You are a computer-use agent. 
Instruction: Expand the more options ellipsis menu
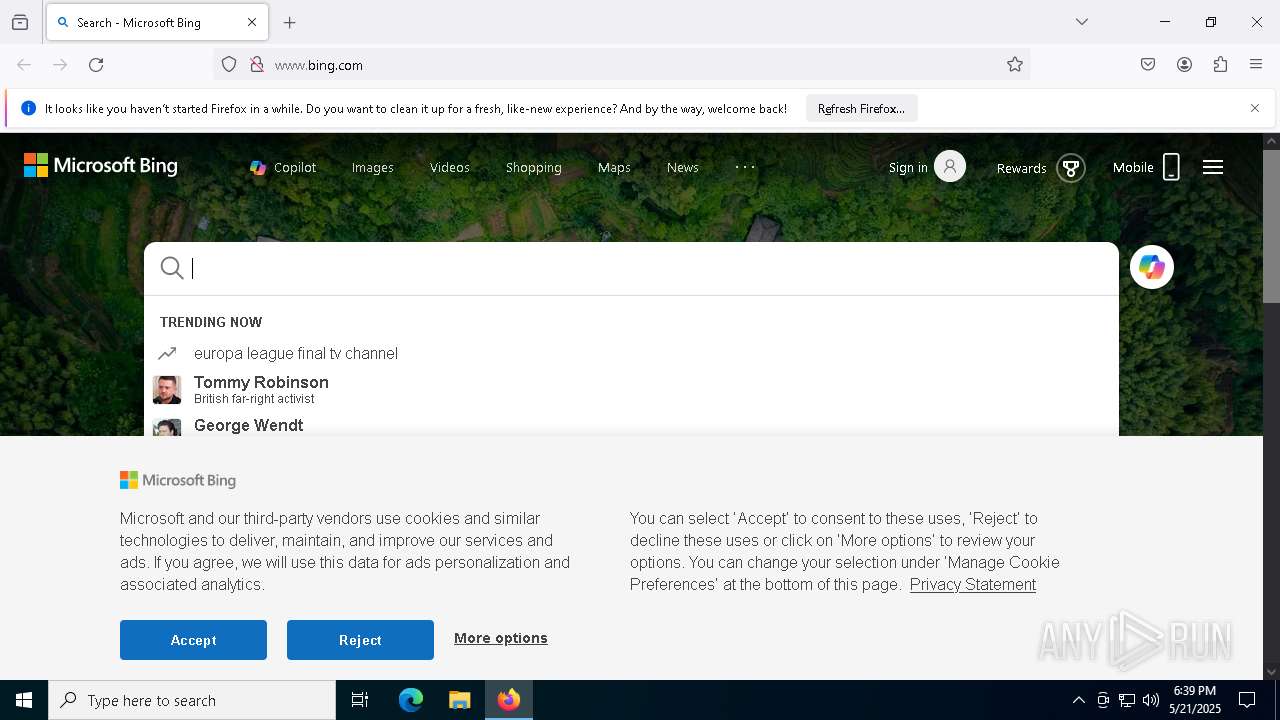(745, 167)
